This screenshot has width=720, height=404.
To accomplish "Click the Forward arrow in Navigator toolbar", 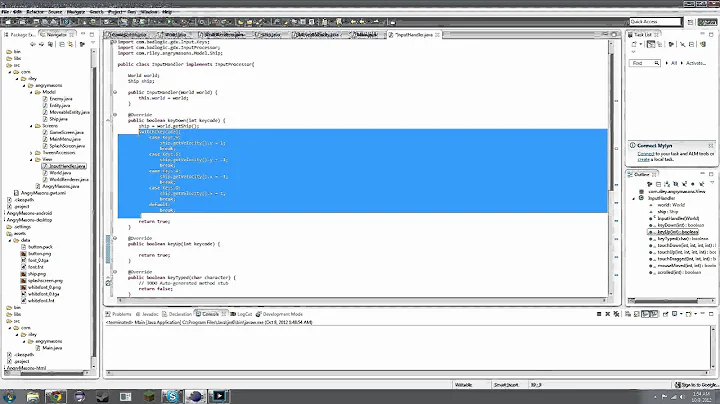I will point(41,44).
